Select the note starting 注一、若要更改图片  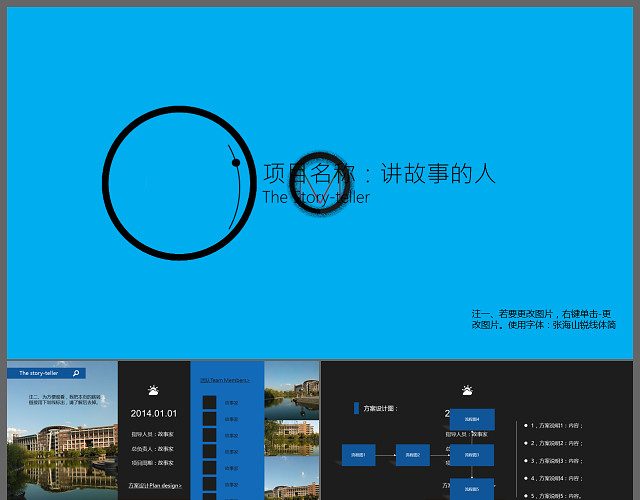coord(544,320)
